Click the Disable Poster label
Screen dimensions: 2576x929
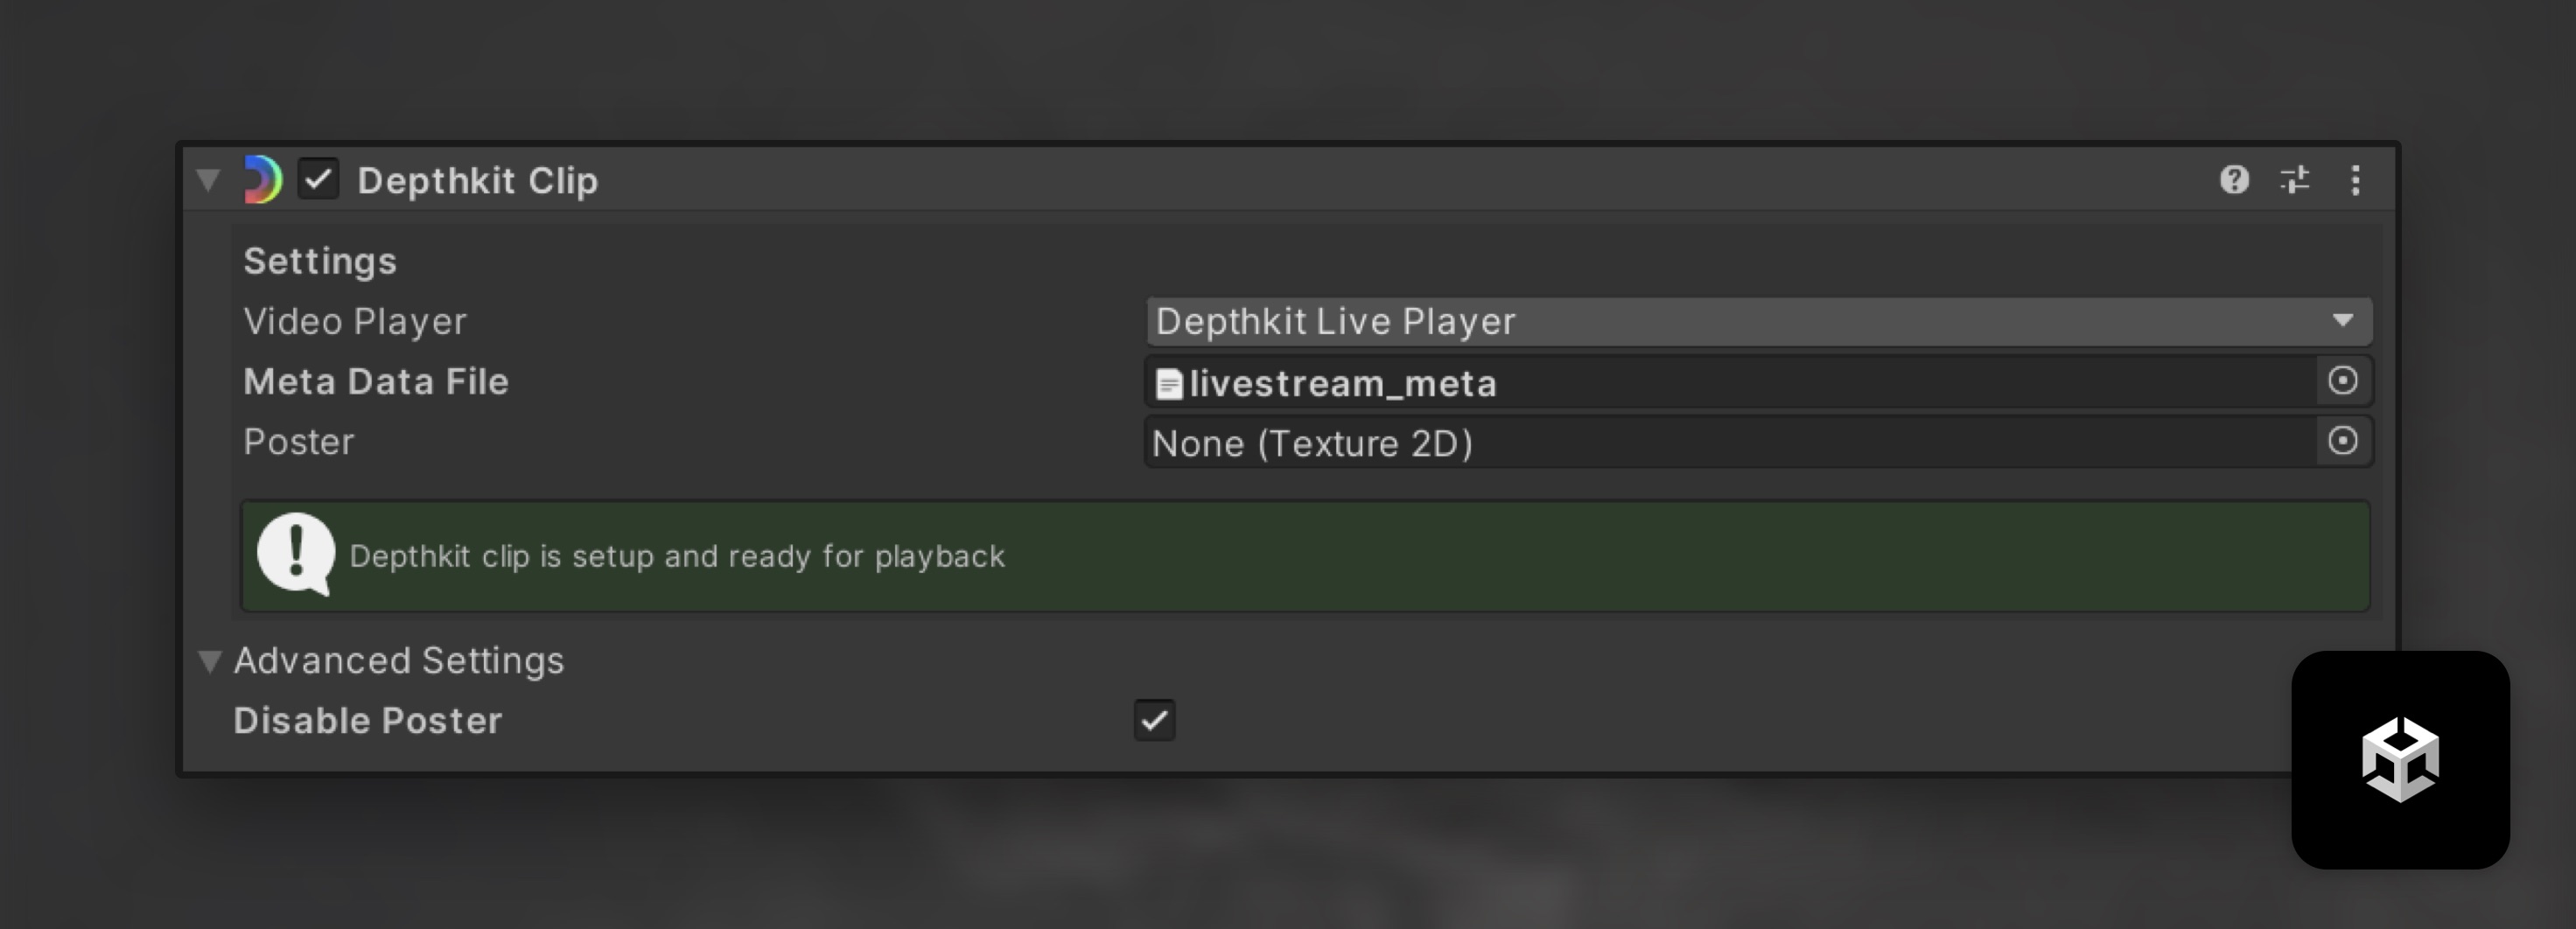coord(367,721)
